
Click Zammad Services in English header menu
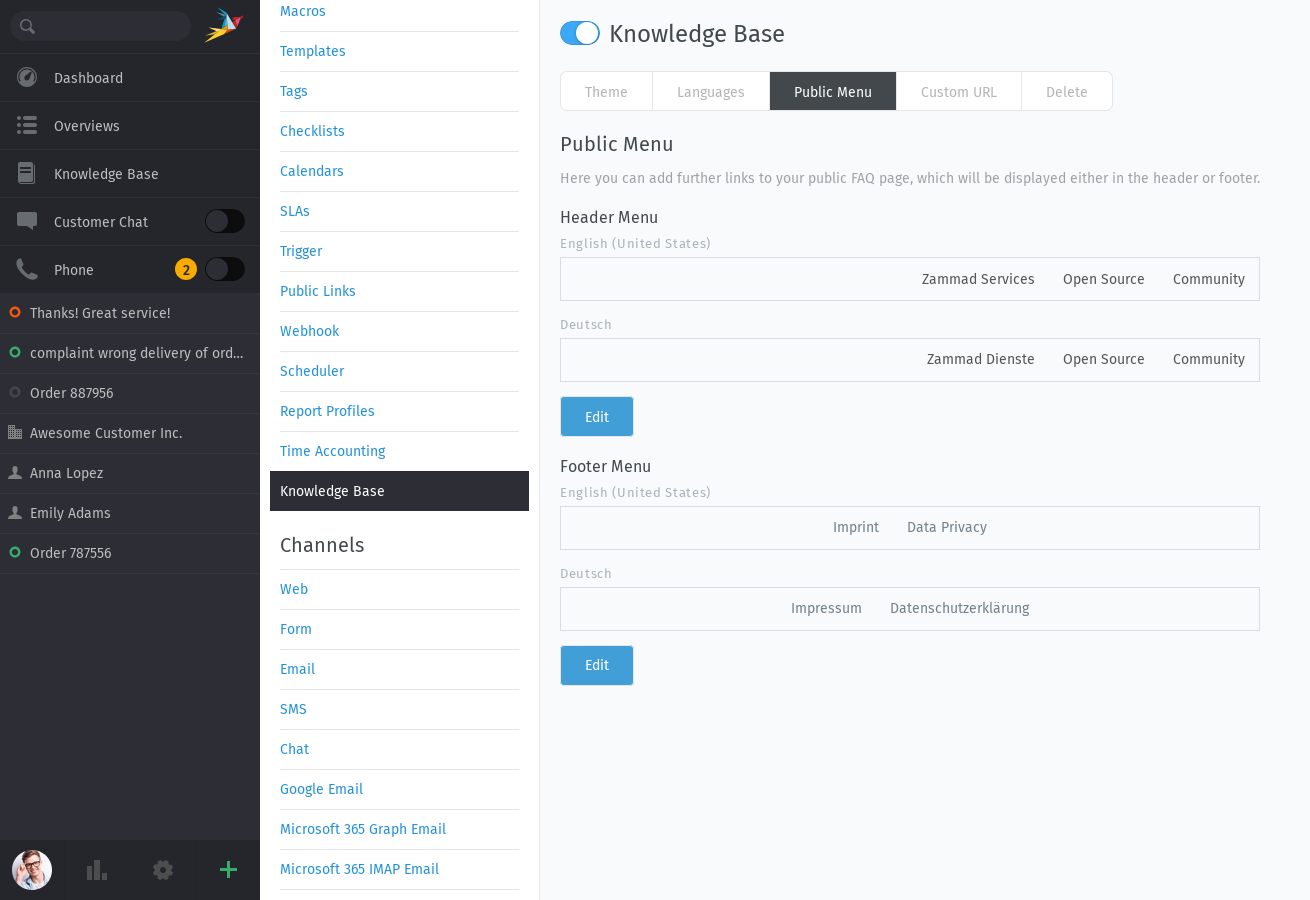tap(978, 279)
